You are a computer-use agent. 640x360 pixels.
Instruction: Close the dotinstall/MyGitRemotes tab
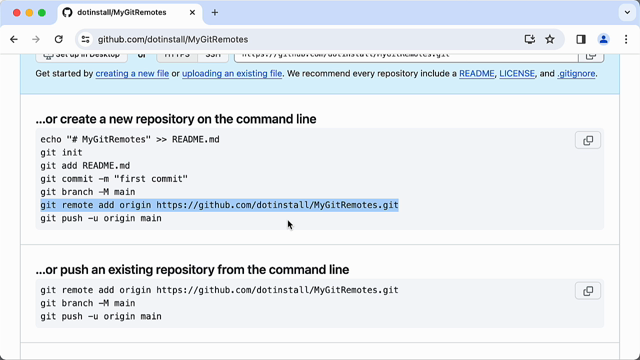(x=192, y=13)
